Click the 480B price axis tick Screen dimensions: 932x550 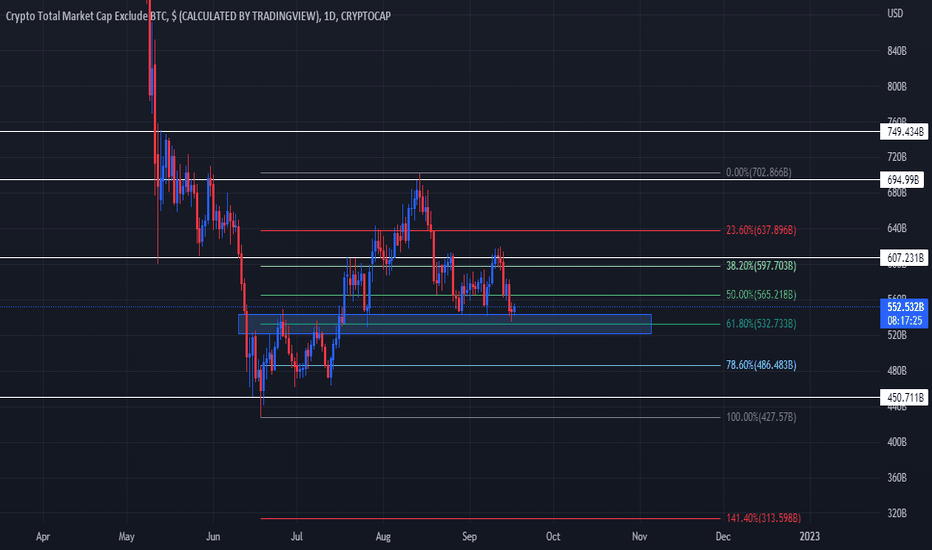tap(897, 371)
